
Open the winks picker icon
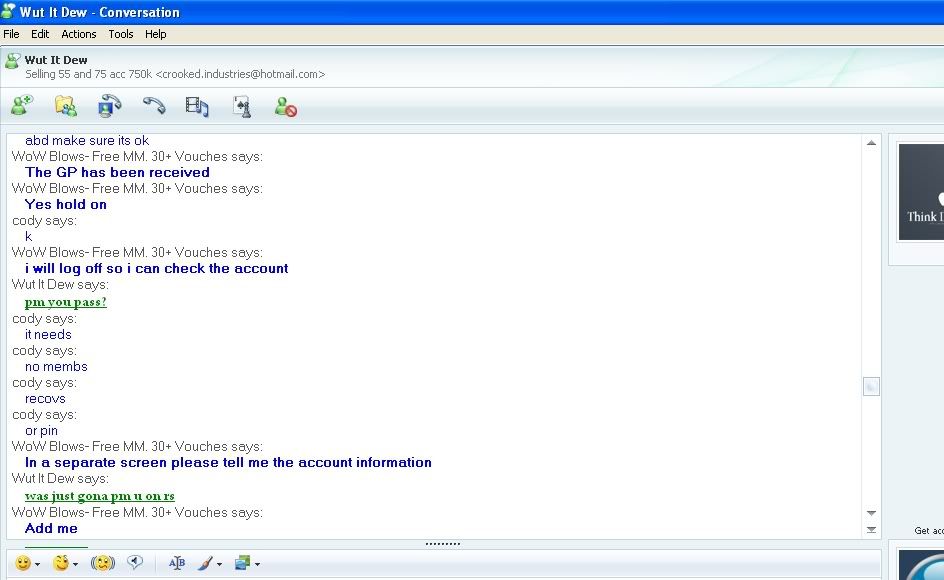pyautogui.click(x=60, y=563)
